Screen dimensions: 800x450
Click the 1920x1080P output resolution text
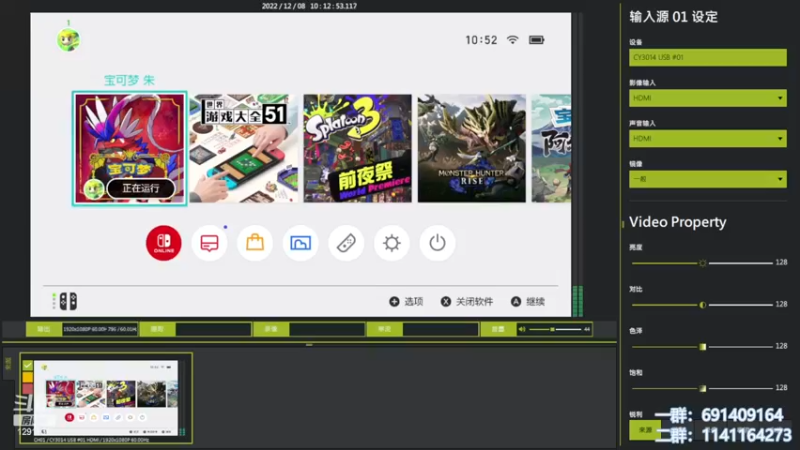click(x=100, y=330)
